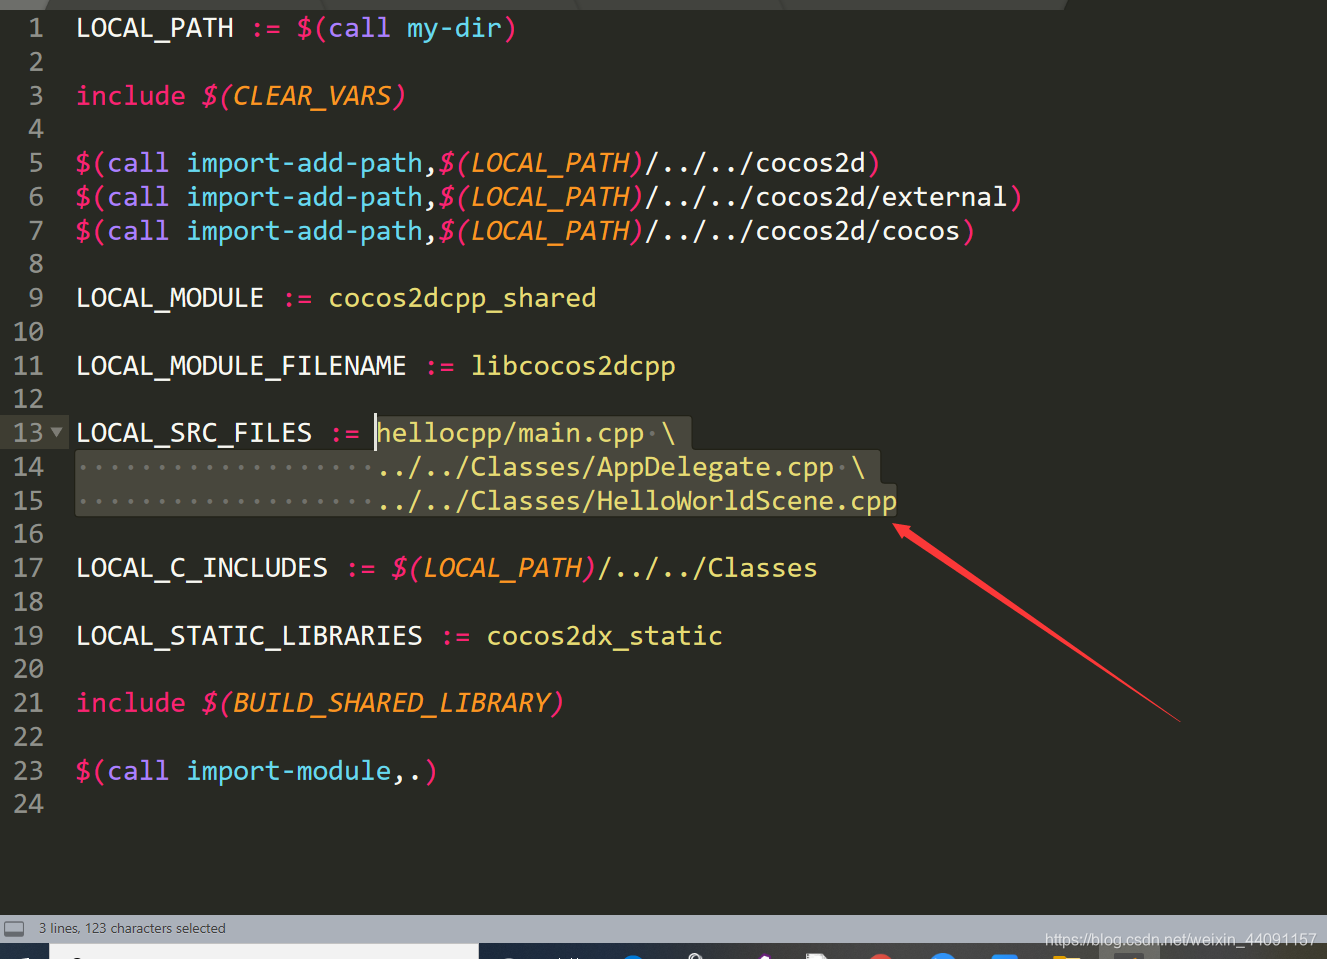The width and height of the screenshot is (1327, 959).
Task: Click LOCAL_SRC_FILES variable name
Action: pos(194,433)
